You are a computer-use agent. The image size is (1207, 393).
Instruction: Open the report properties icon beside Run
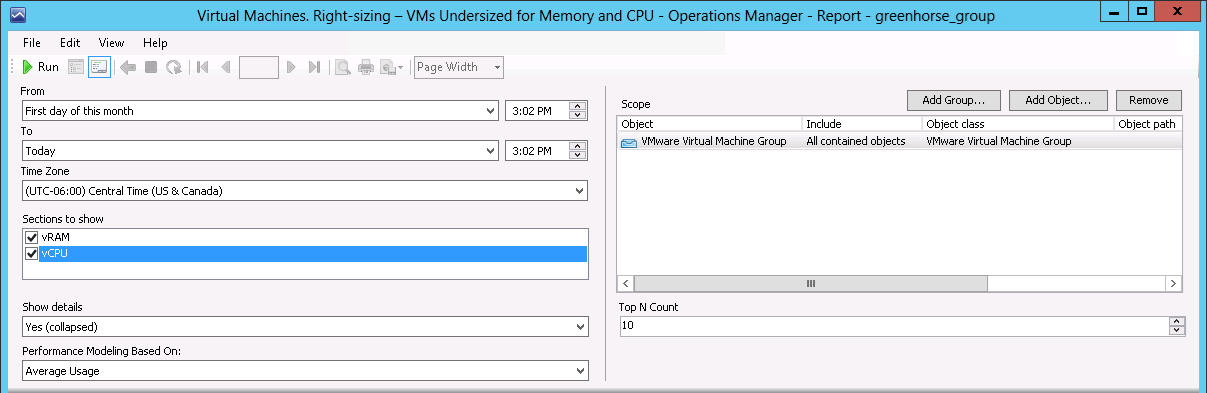pos(76,67)
